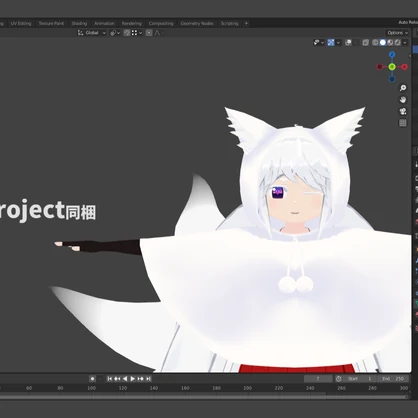Select wireframe viewport shading
This screenshot has width=418, height=418.
click(x=375, y=42)
